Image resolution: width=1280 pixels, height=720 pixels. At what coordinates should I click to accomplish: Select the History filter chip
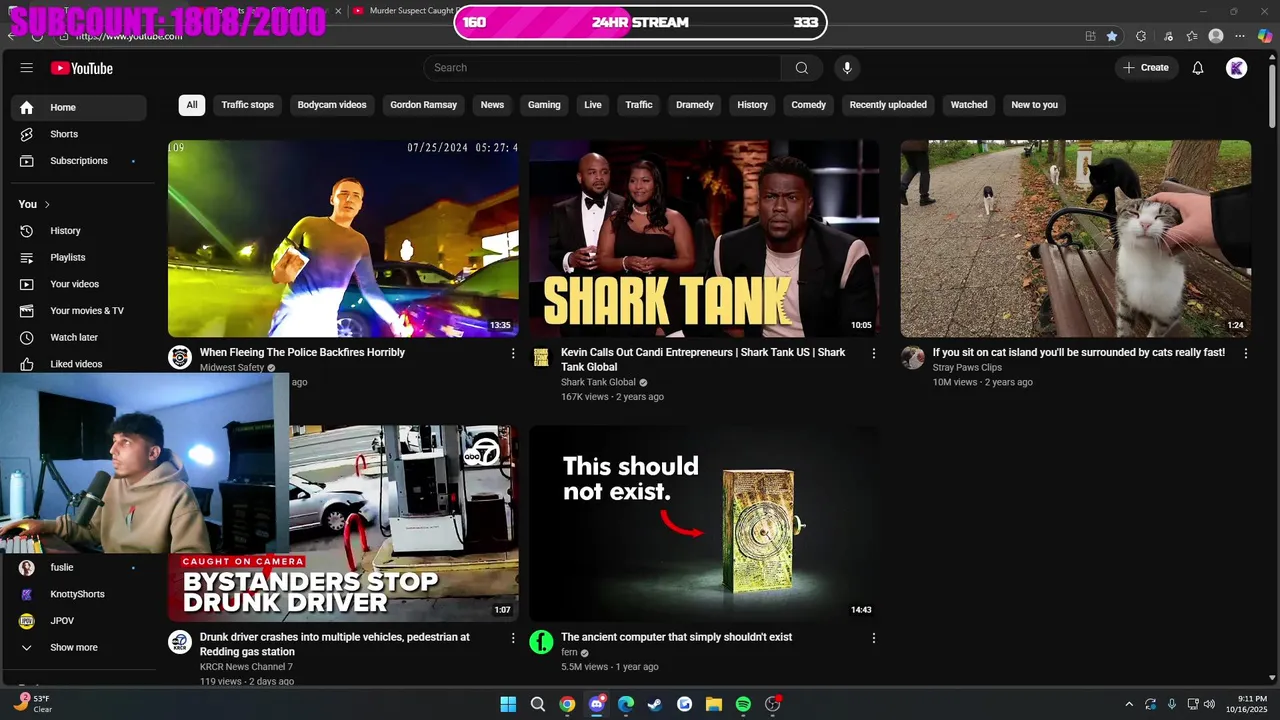752,105
